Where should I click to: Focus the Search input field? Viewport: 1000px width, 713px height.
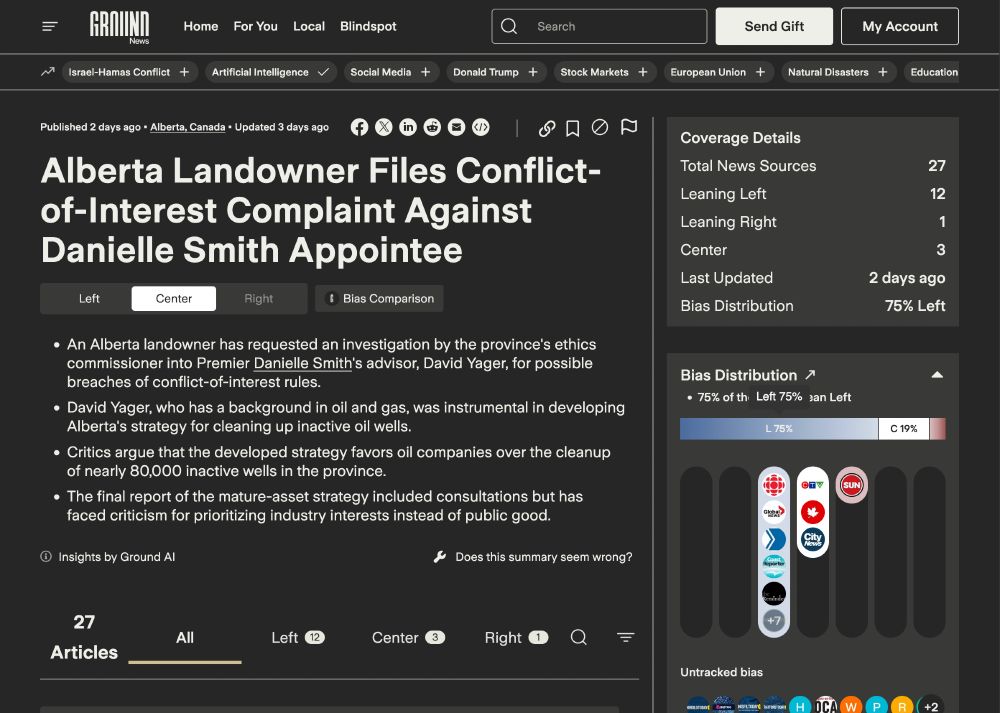[x=599, y=26]
